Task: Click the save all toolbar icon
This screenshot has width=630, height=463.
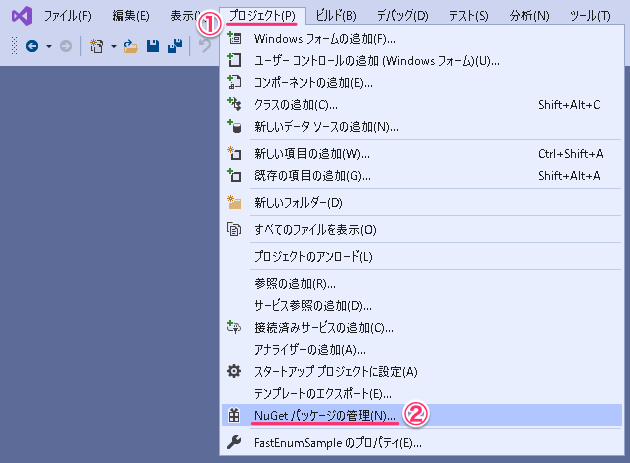Action: 175,46
